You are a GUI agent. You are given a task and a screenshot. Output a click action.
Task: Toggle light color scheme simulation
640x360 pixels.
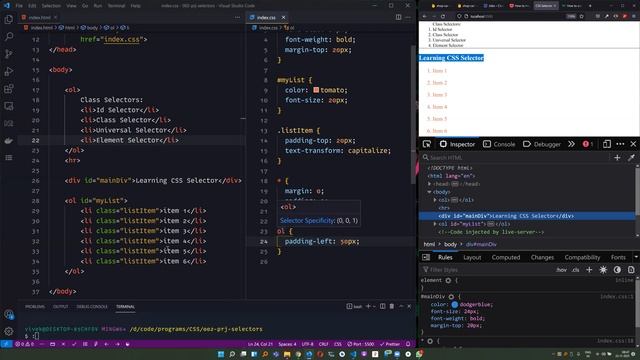[603, 270]
